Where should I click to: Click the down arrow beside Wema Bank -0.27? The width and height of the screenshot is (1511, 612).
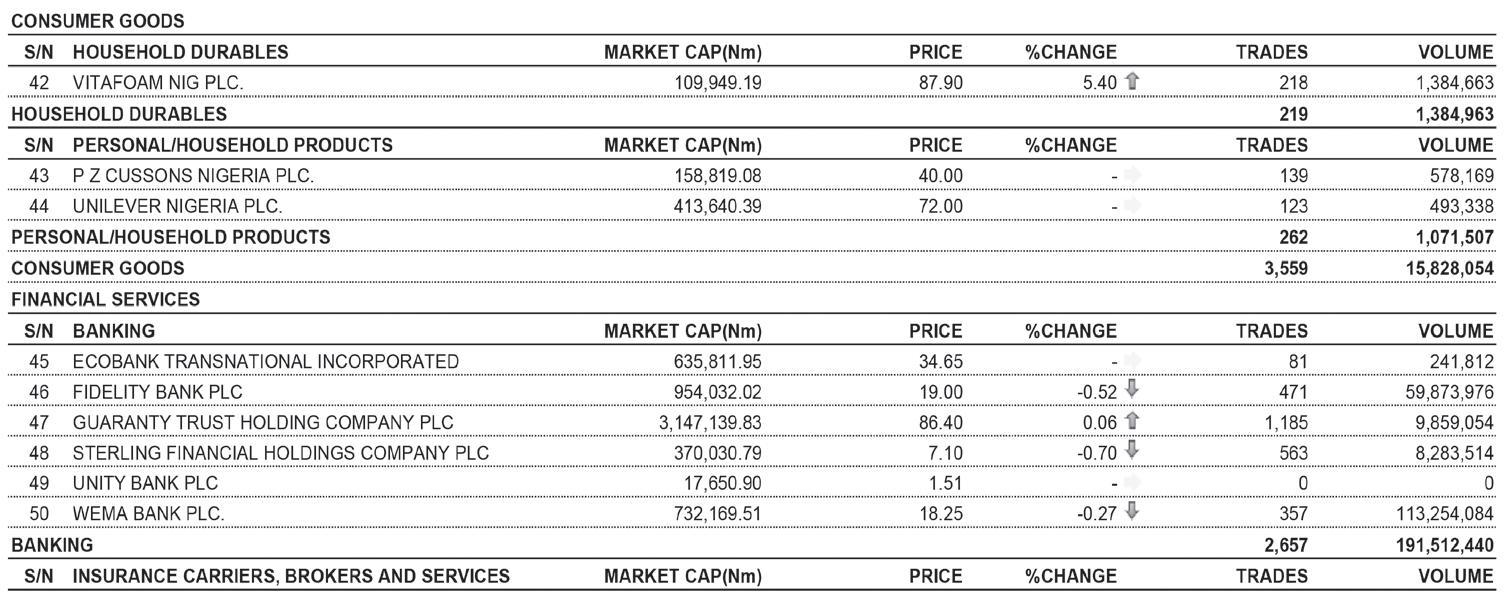tap(1132, 513)
